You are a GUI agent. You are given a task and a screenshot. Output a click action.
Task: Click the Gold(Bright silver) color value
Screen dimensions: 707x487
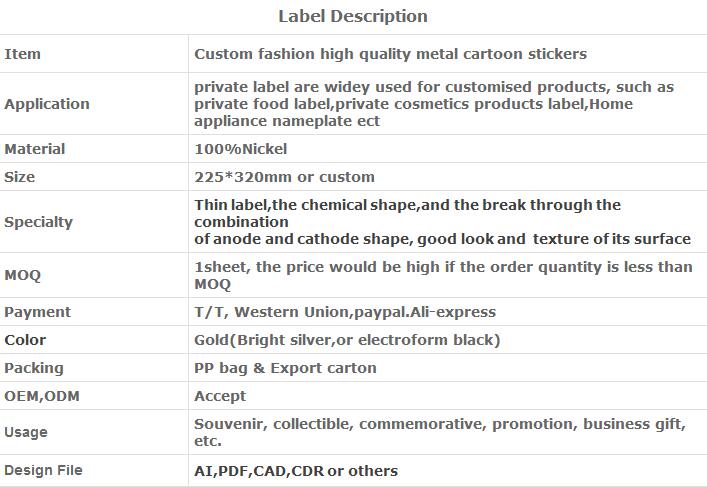click(x=347, y=340)
